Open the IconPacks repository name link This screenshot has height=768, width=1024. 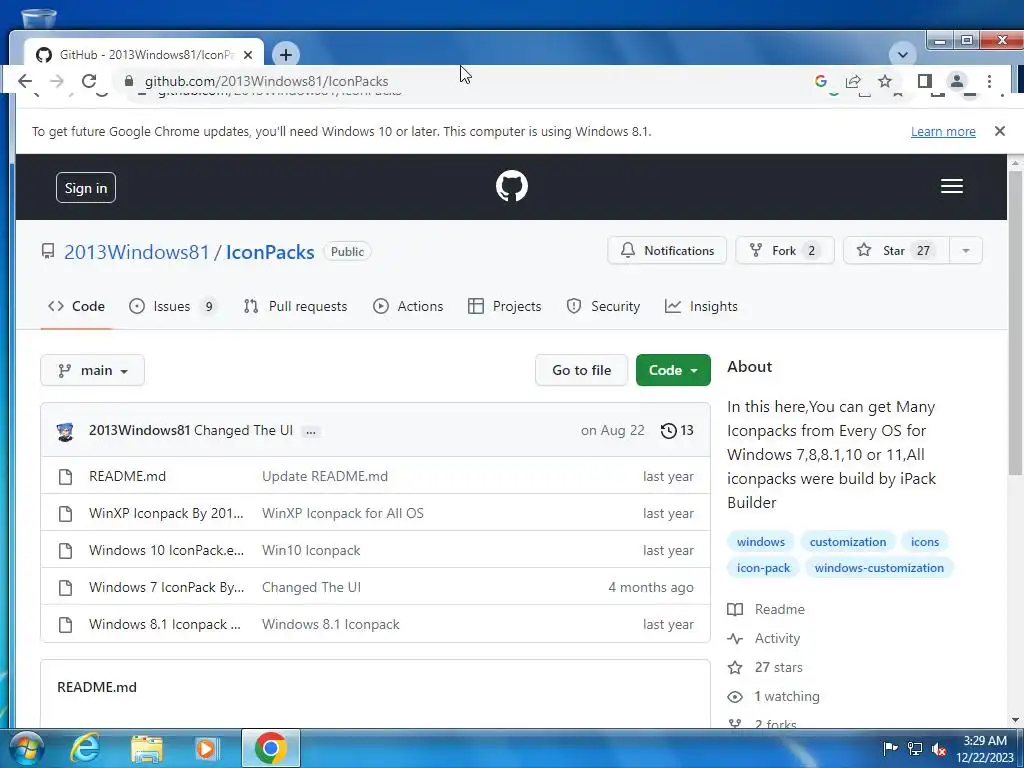click(270, 252)
